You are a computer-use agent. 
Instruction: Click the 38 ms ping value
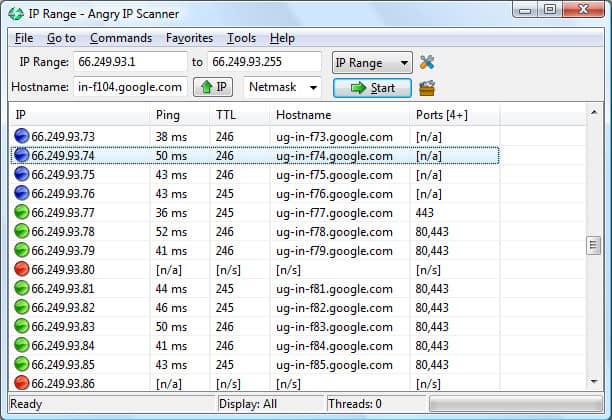click(171, 137)
